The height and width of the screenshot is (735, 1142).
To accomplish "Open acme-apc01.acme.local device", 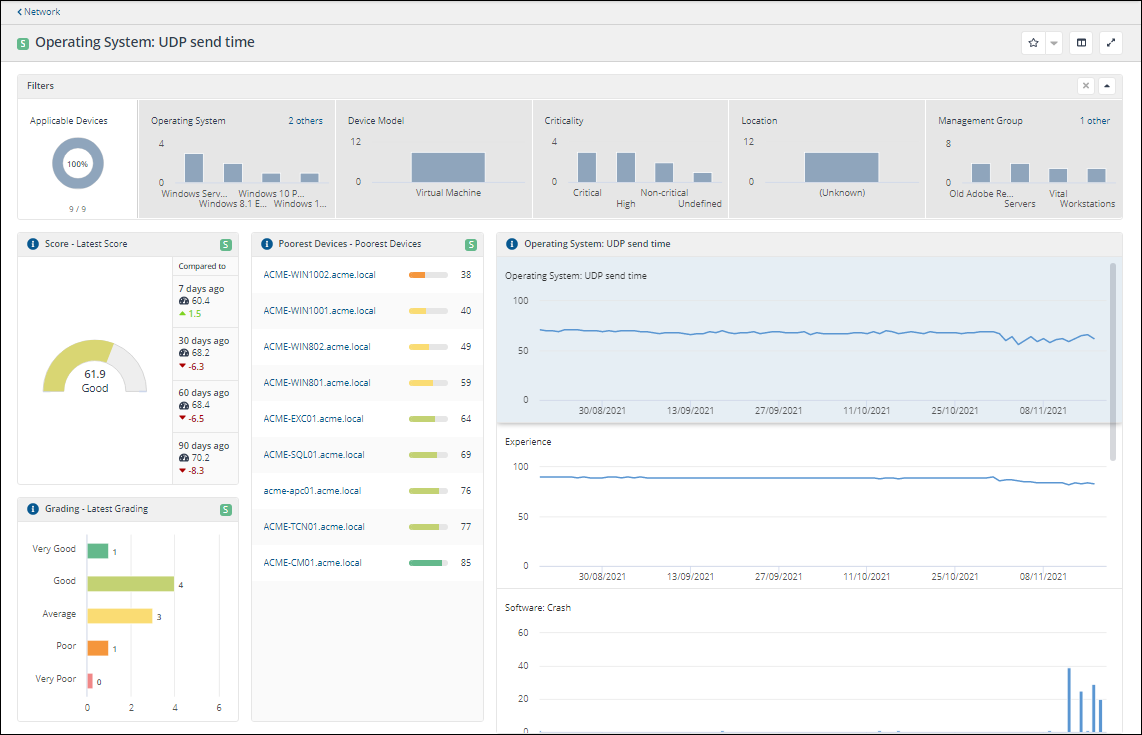I will click(312, 491).
